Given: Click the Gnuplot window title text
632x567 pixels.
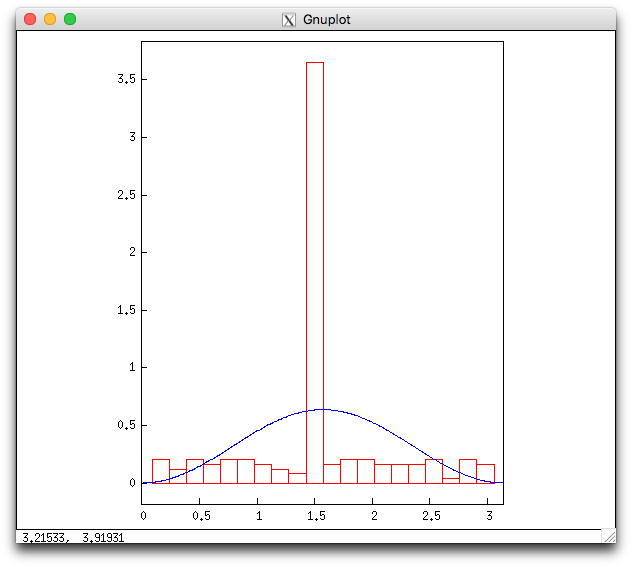Looking at the screenshot, I should click(x=326, y=20).
